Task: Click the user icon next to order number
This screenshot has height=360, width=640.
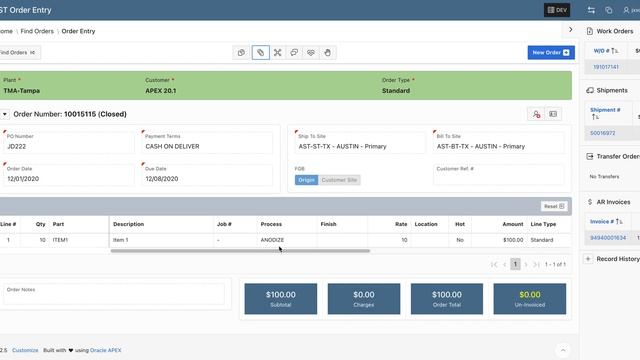Action: click(536, 114)
